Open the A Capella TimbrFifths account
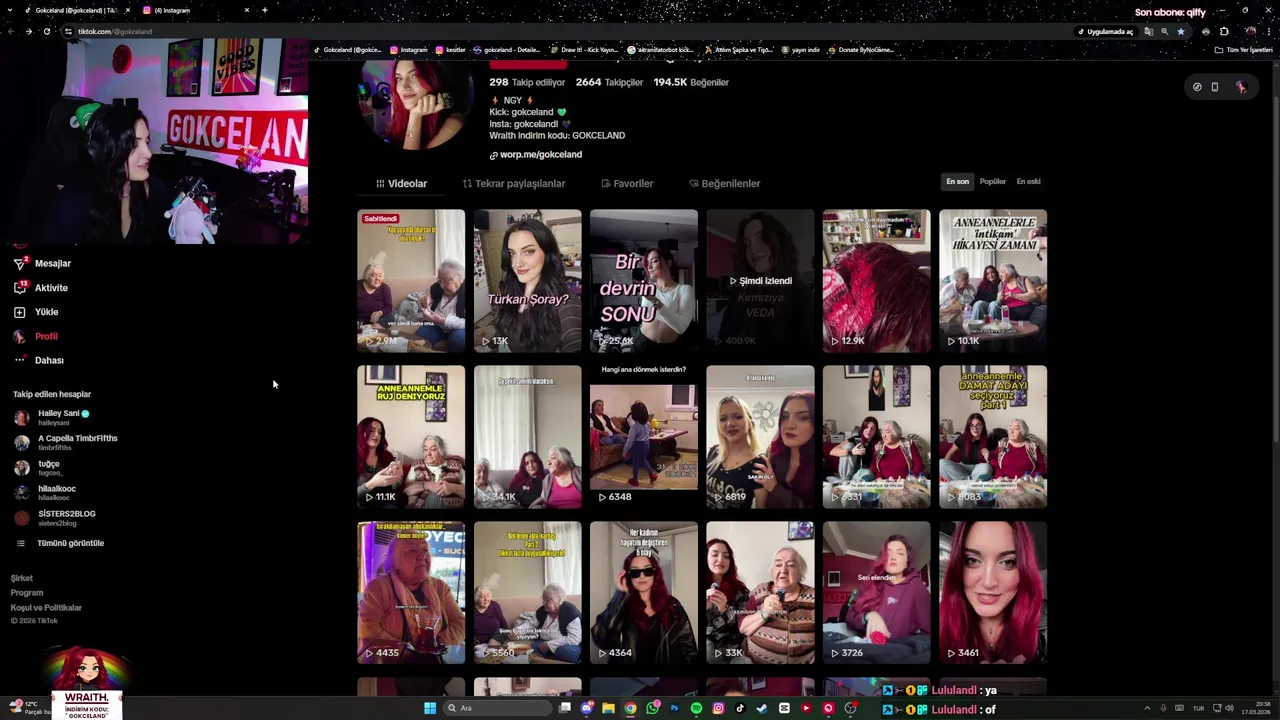 [x=66, y=442]
